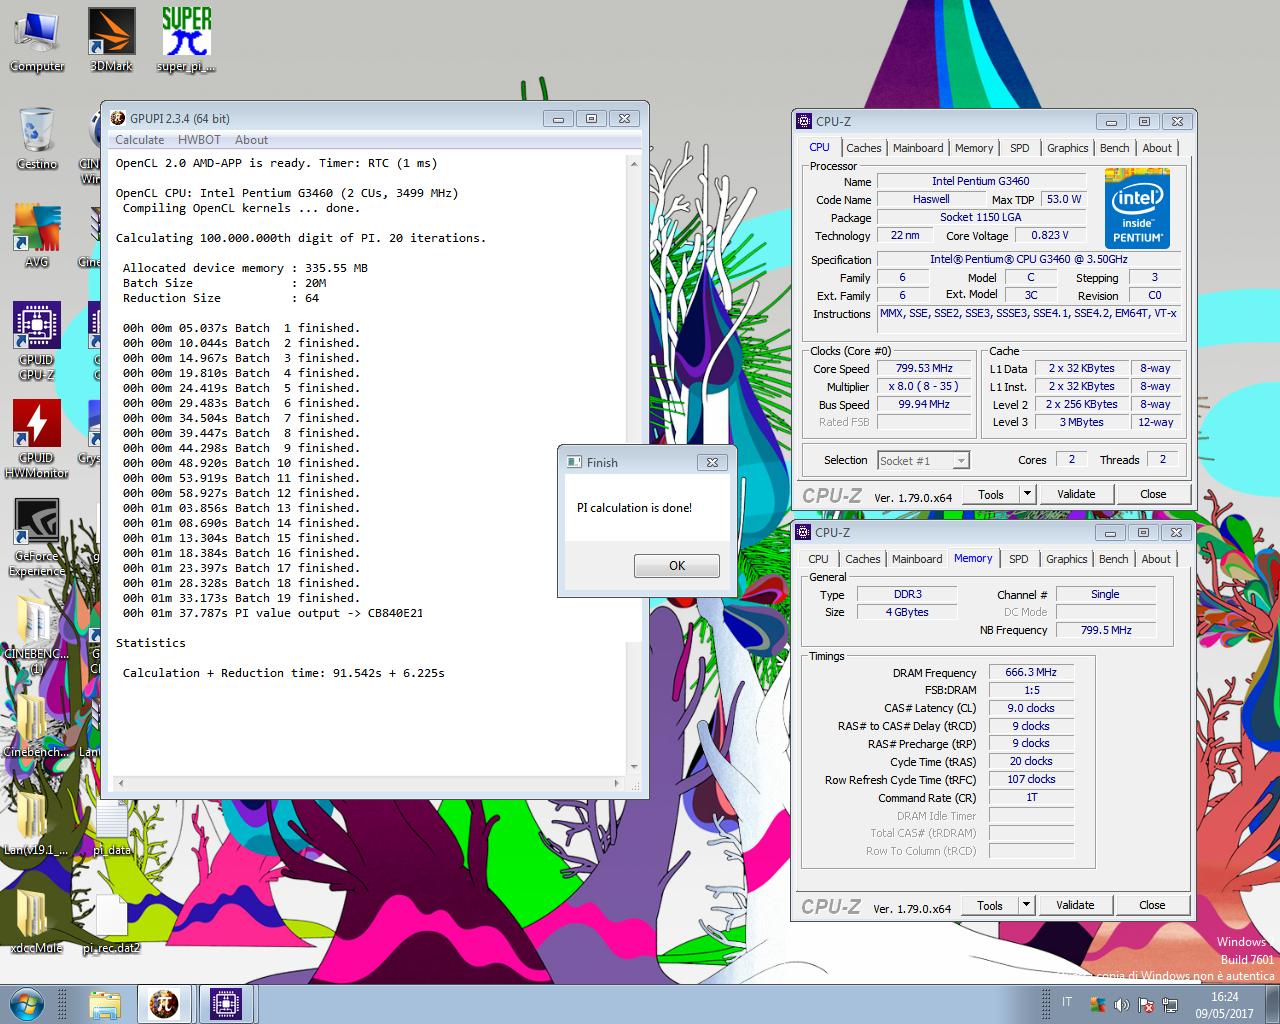Click the IT language indicator in taskbar

click(x=1067, y=1002)
